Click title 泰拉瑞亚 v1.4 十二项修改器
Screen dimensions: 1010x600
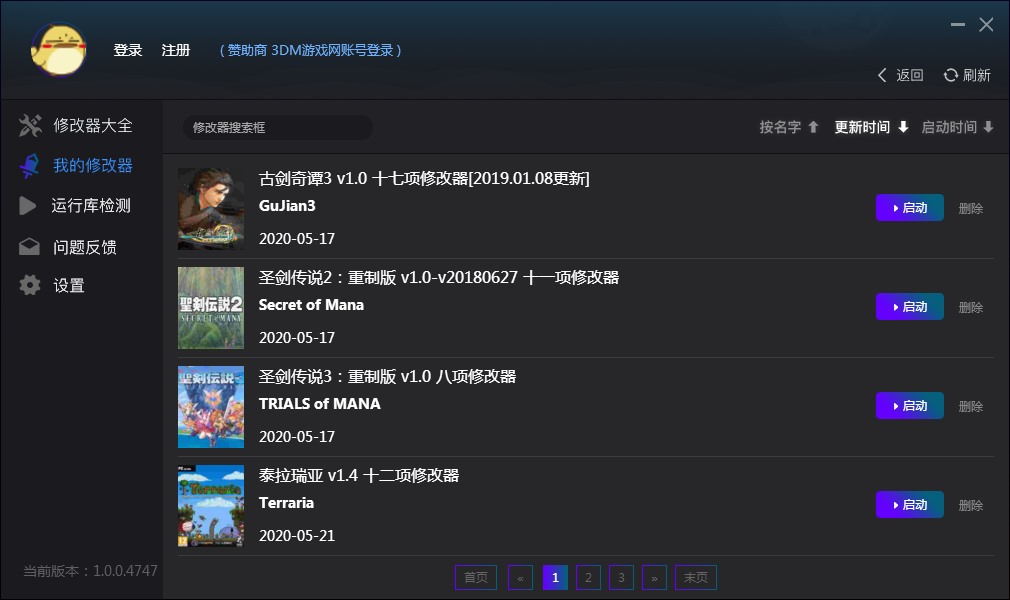[x=359, y=476]
